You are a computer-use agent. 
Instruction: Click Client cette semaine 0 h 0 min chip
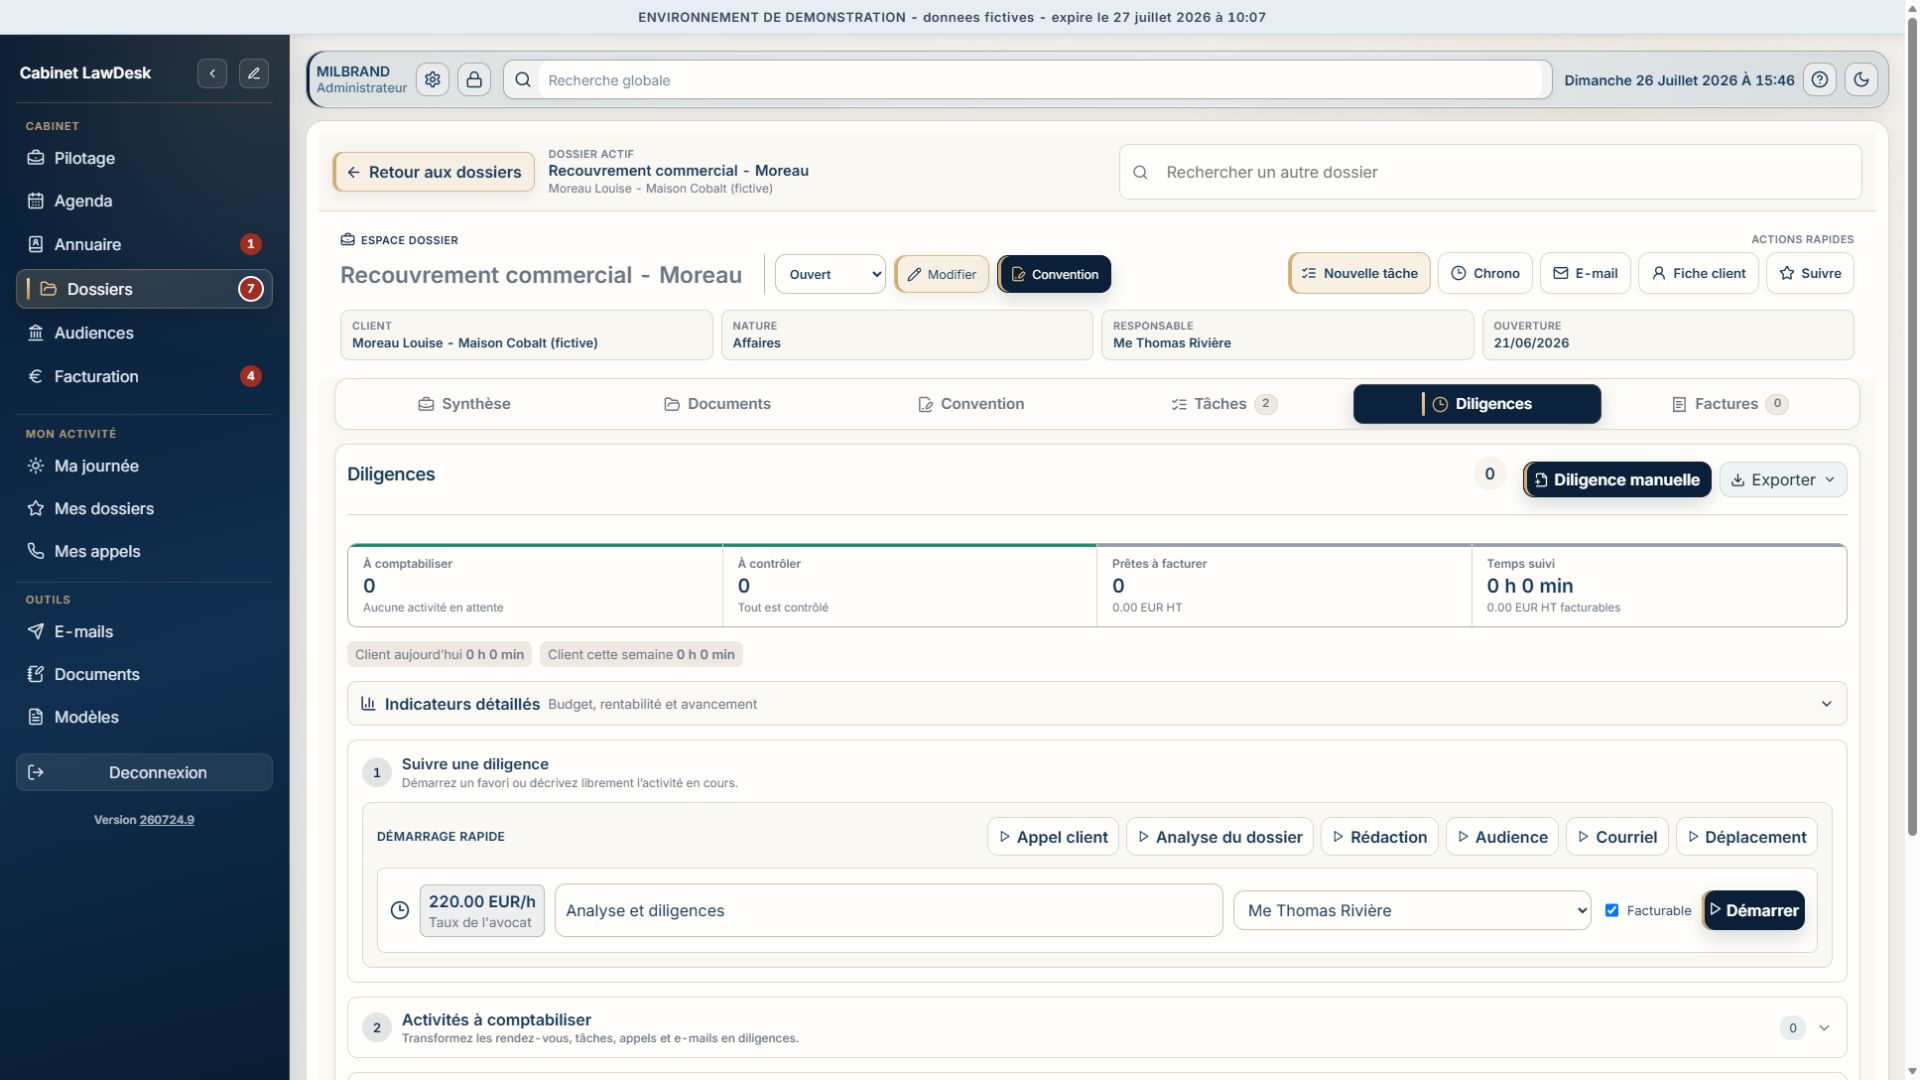point(641,655)
